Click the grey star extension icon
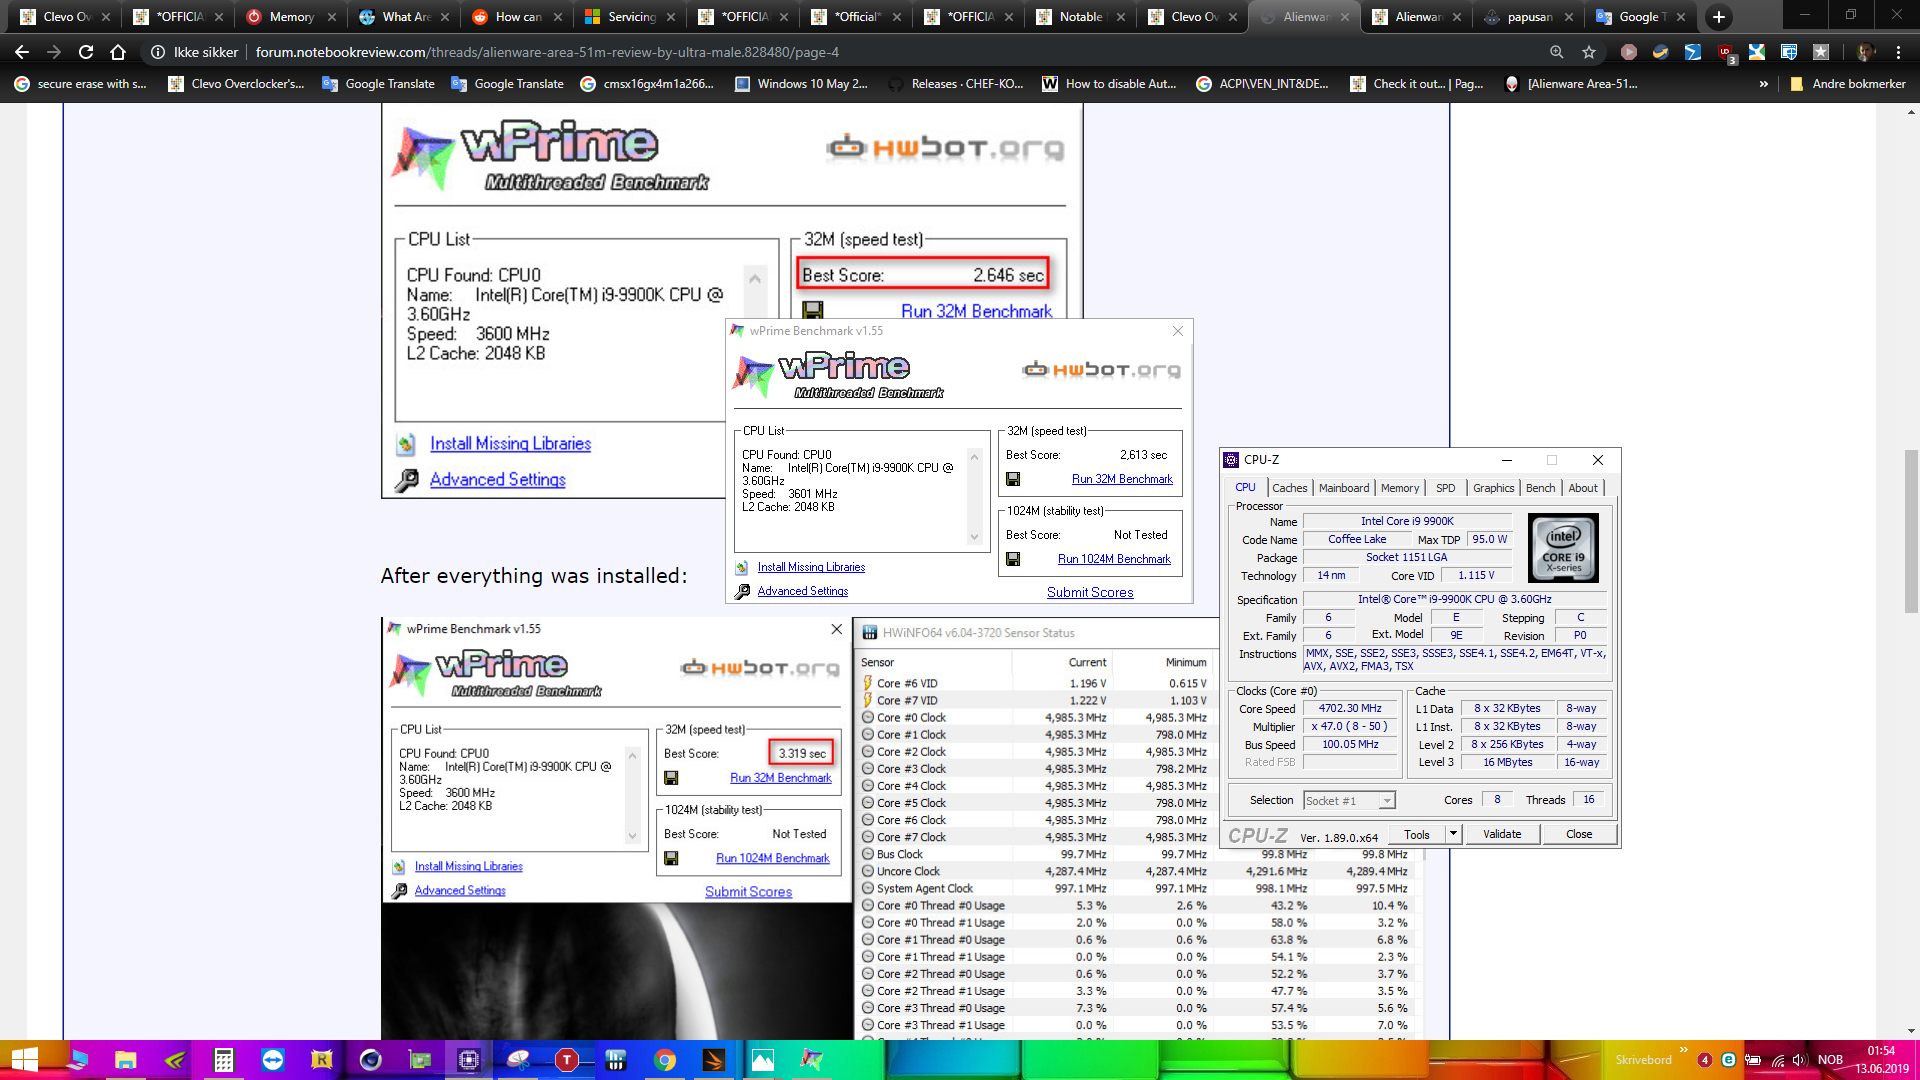Screen dimensions: 1920x1080 pos(1821,52)
